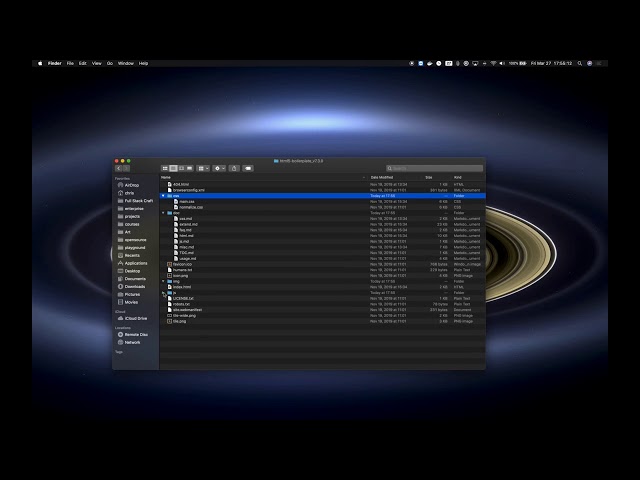Screen dimensions: 640x480
Task: Open the group-by dropdown in toolbar
Action: coord(203,168)
